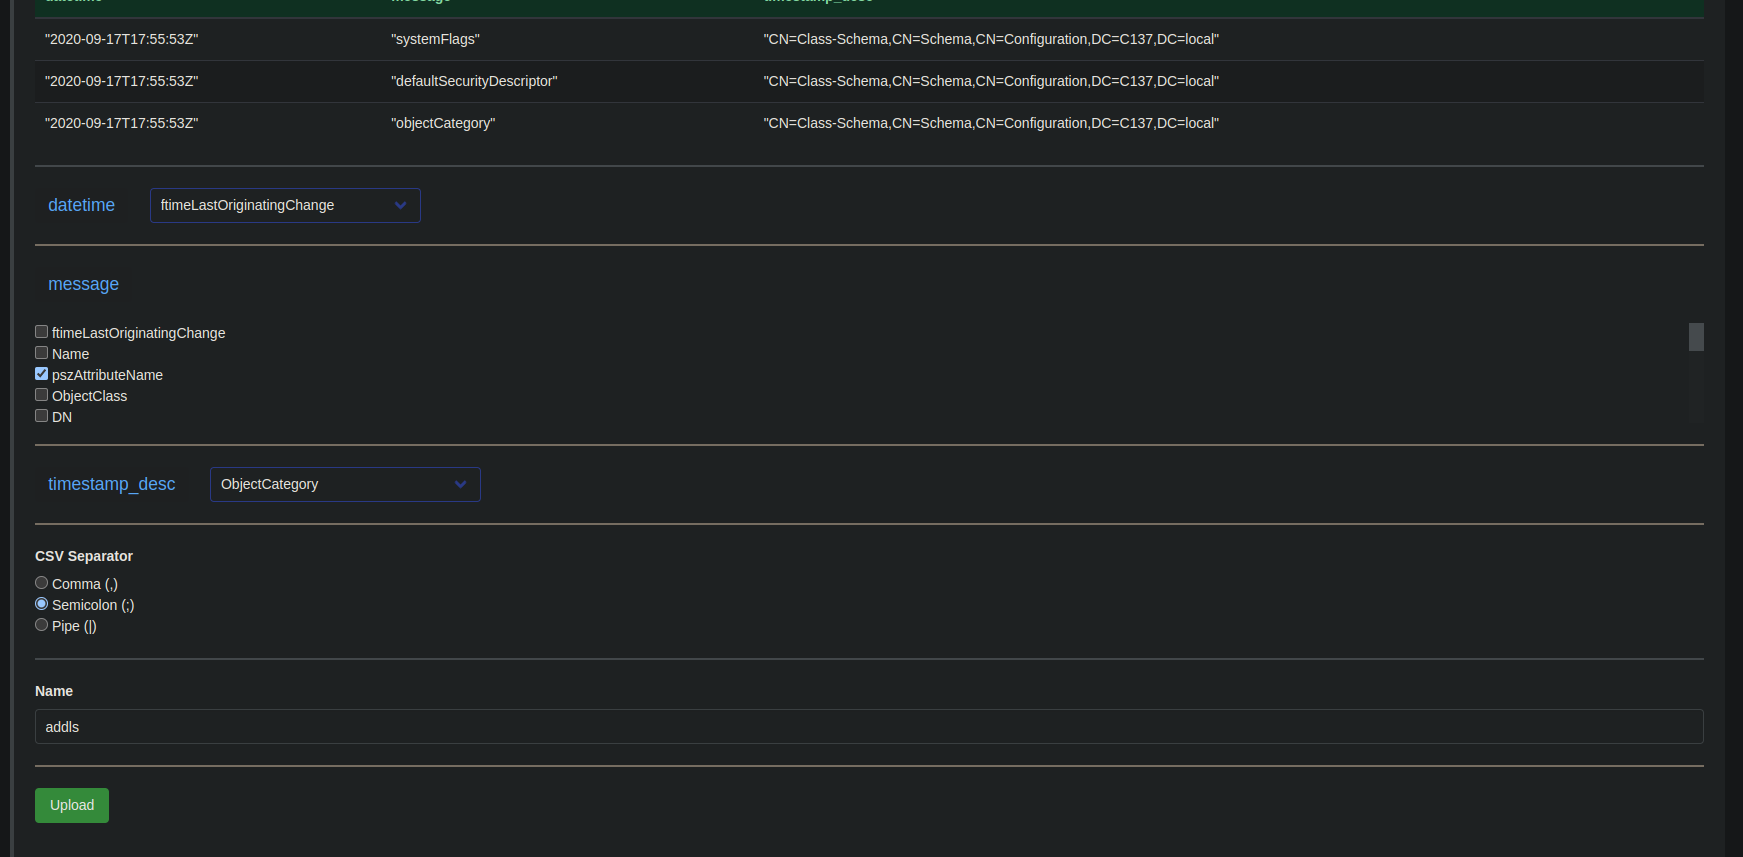
Task: Click the datetime cell in the systemFlags row
Action: 121,39
